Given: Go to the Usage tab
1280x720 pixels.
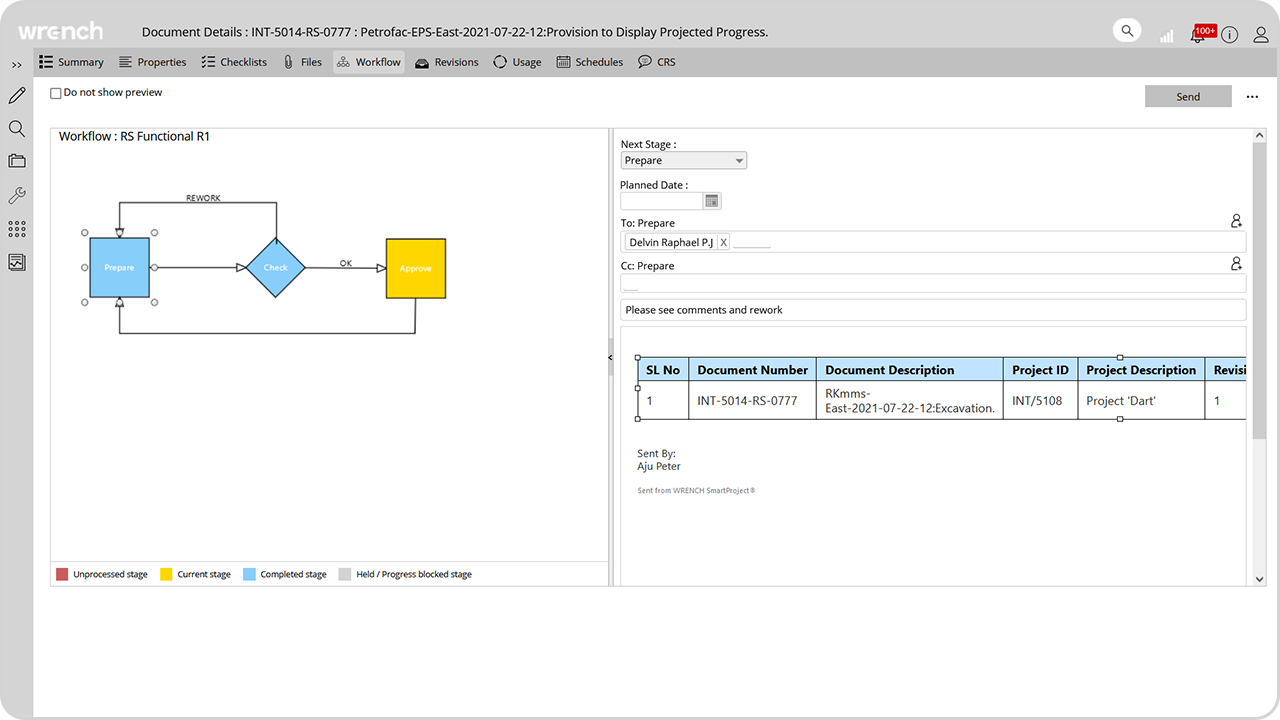Looking at the screenshot, I should (517, 62).
